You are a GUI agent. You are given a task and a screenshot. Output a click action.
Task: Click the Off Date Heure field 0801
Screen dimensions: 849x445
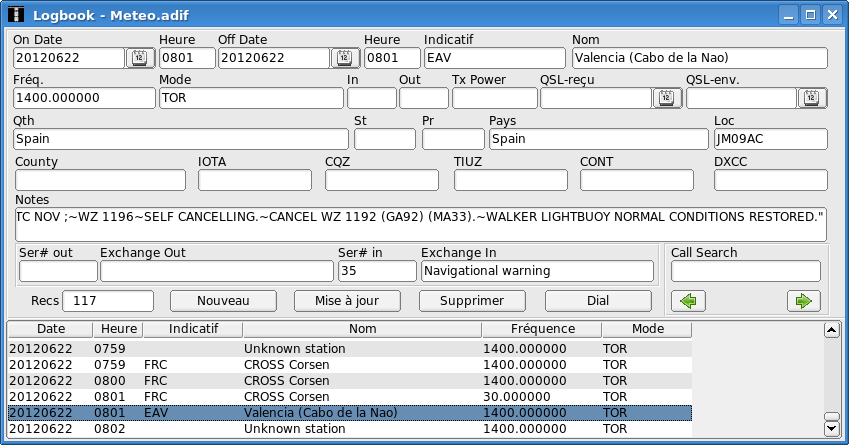pyautogui.click(x=392, y=58)
